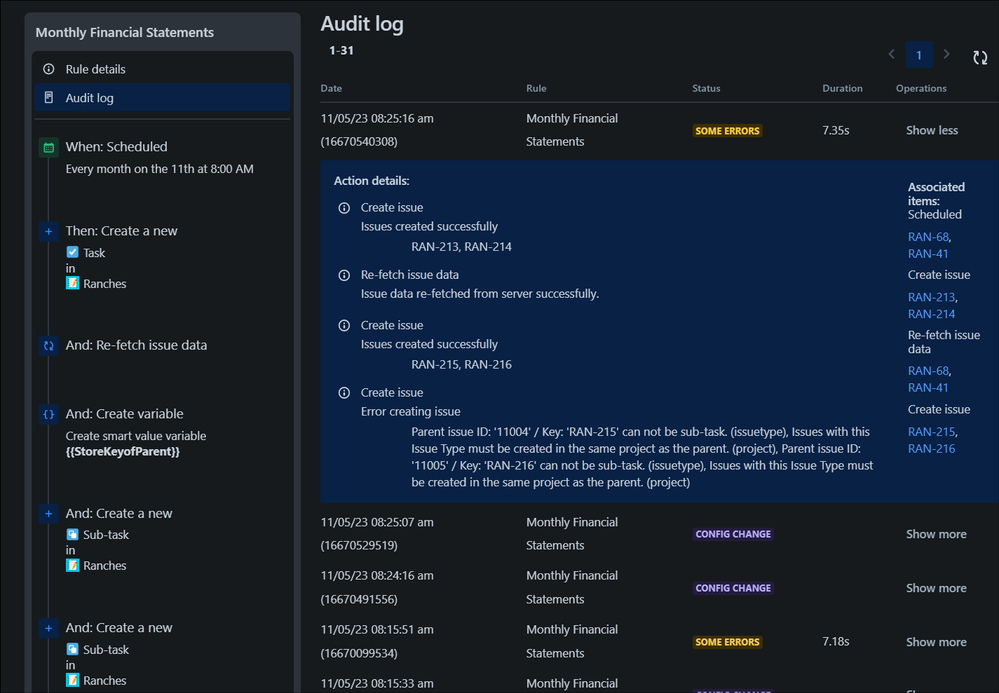Refresh the audit log with the reload icon
The height and width of the screenshot is (693, 999).
click(980, 57)
